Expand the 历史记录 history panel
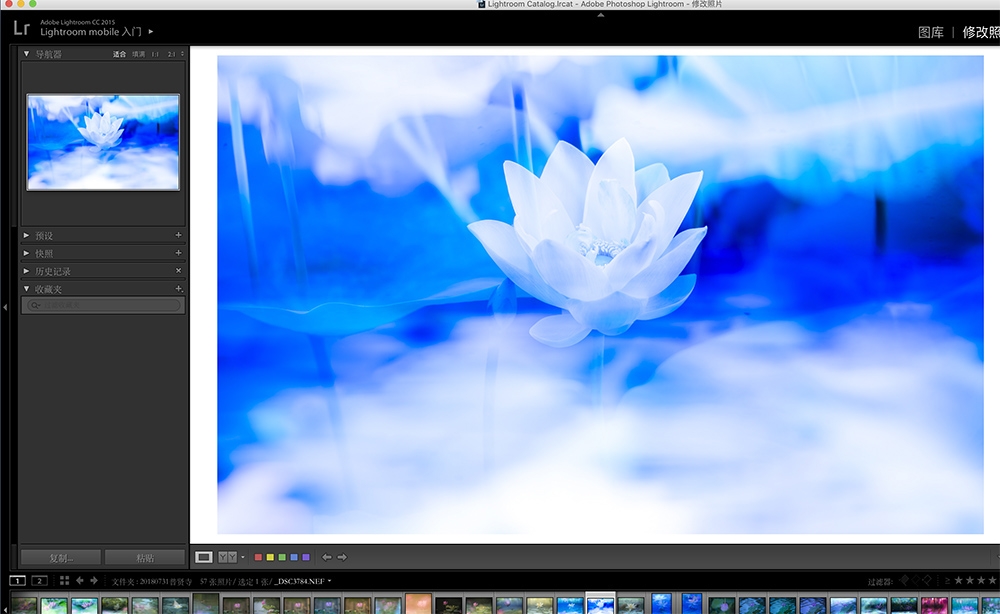The image size is (1000, 614). click(27, 271)
